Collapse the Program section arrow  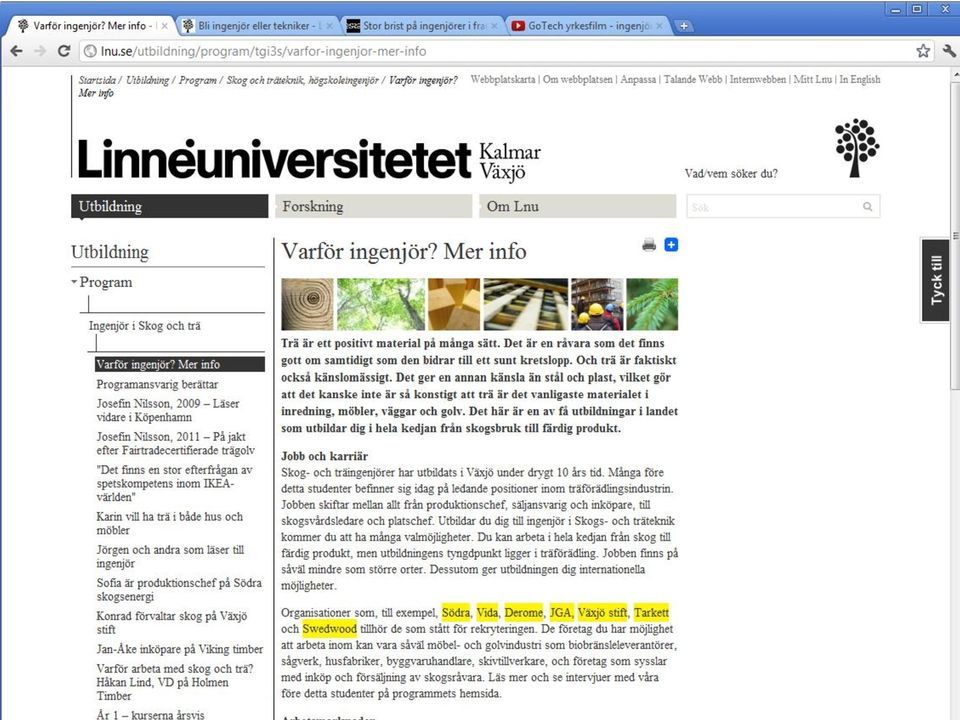[74, 282]
